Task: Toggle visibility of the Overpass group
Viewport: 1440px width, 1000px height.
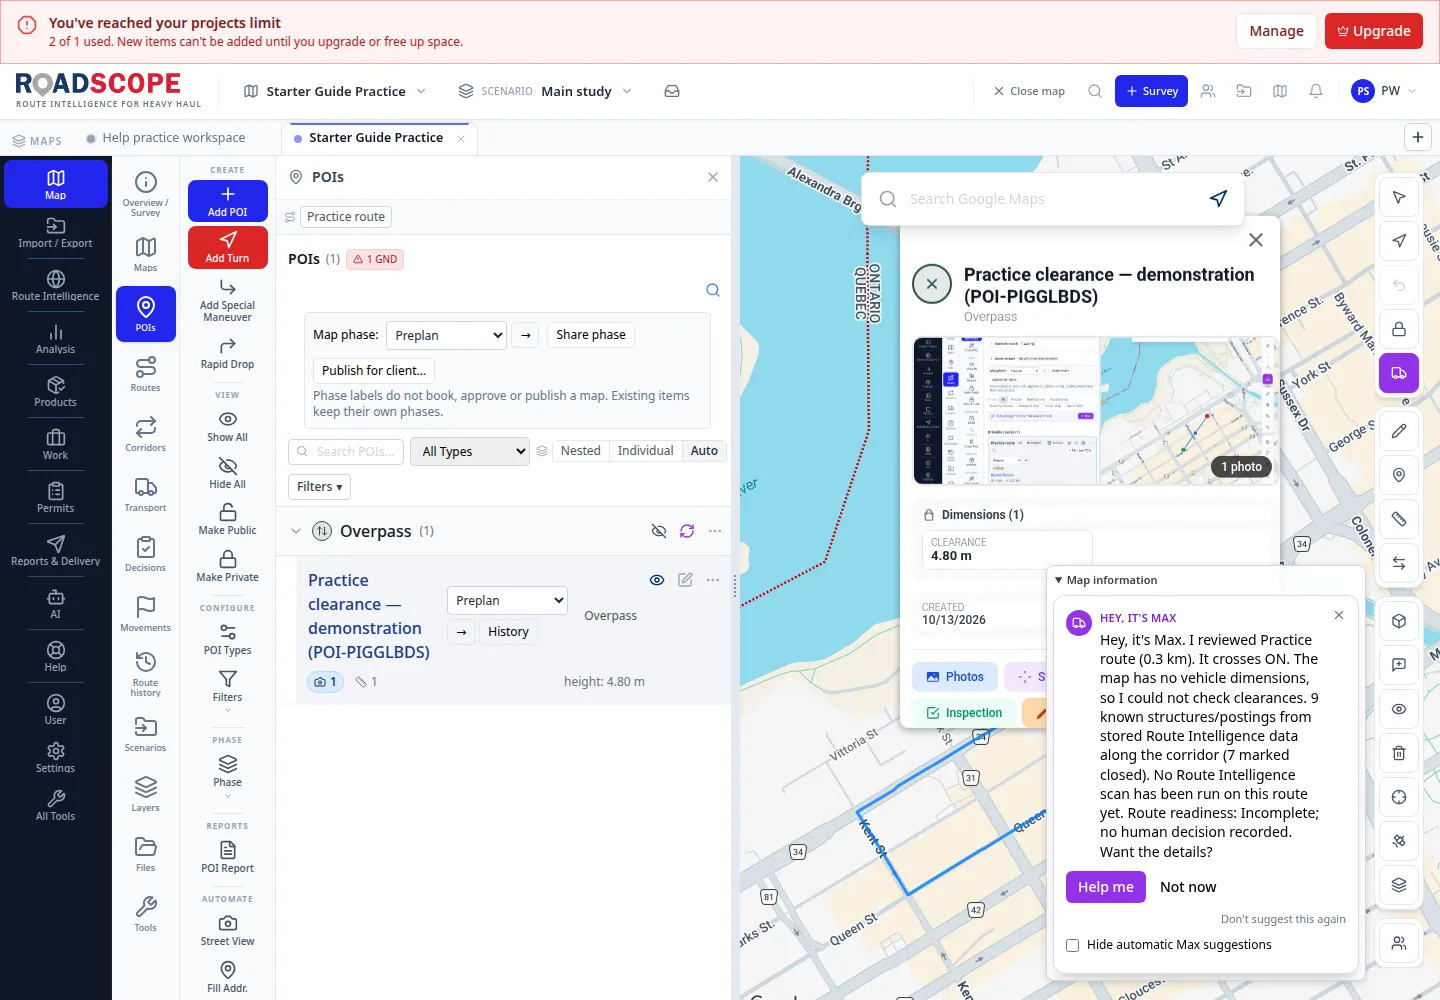Action: (x=659, y=531)
